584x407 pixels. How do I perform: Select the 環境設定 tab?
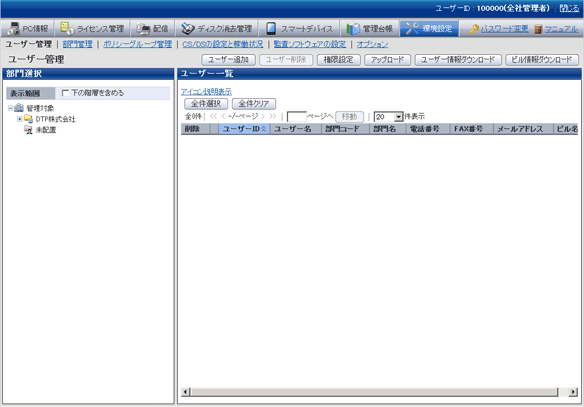429,28
